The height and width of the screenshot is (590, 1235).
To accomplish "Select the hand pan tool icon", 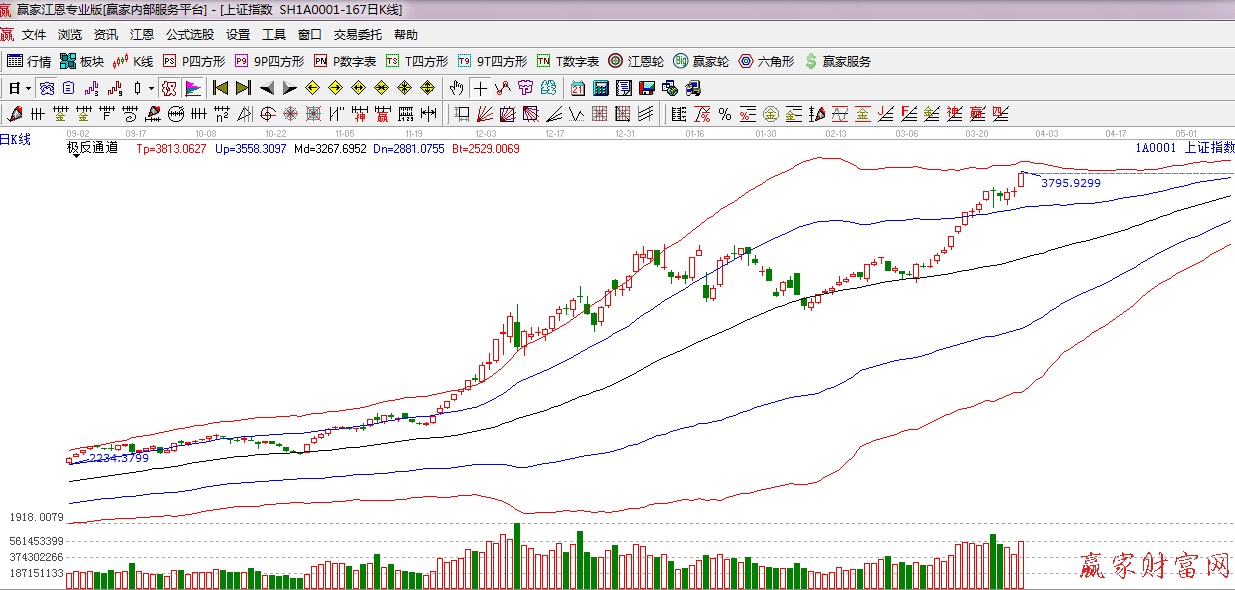I will pyautogui.click(x=457, y=88).
